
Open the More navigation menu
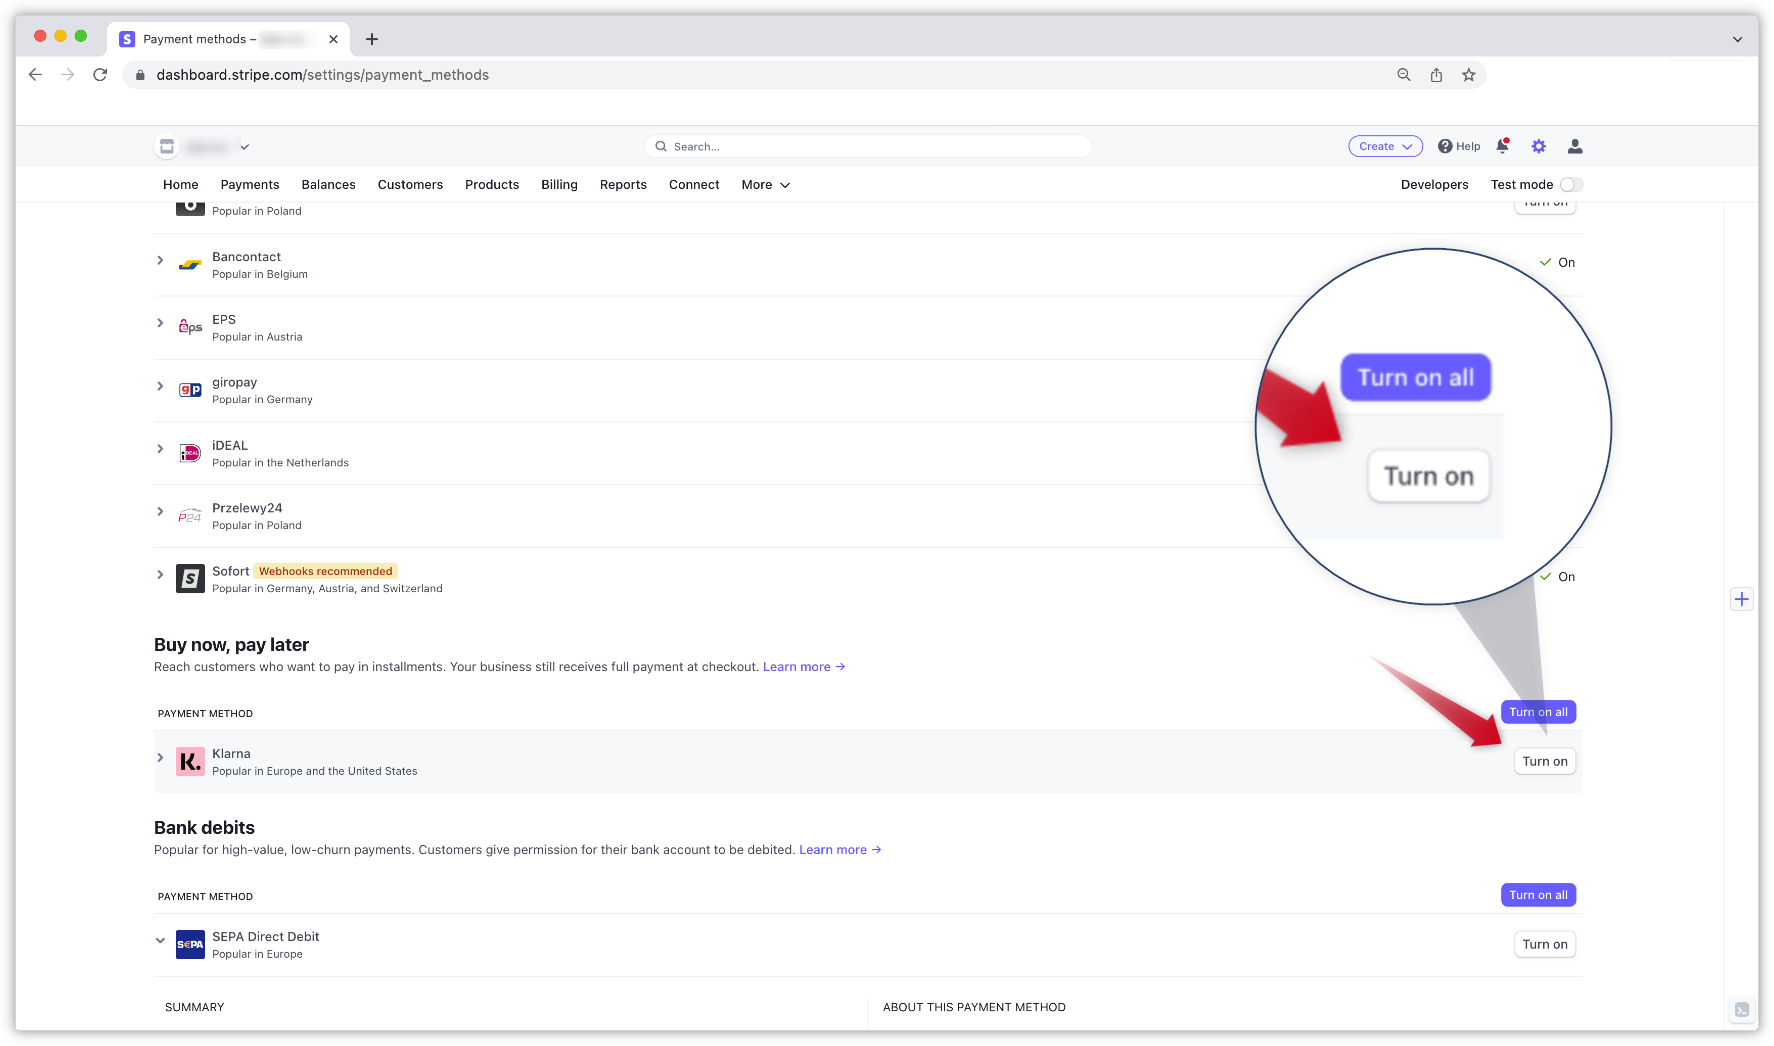765,185
